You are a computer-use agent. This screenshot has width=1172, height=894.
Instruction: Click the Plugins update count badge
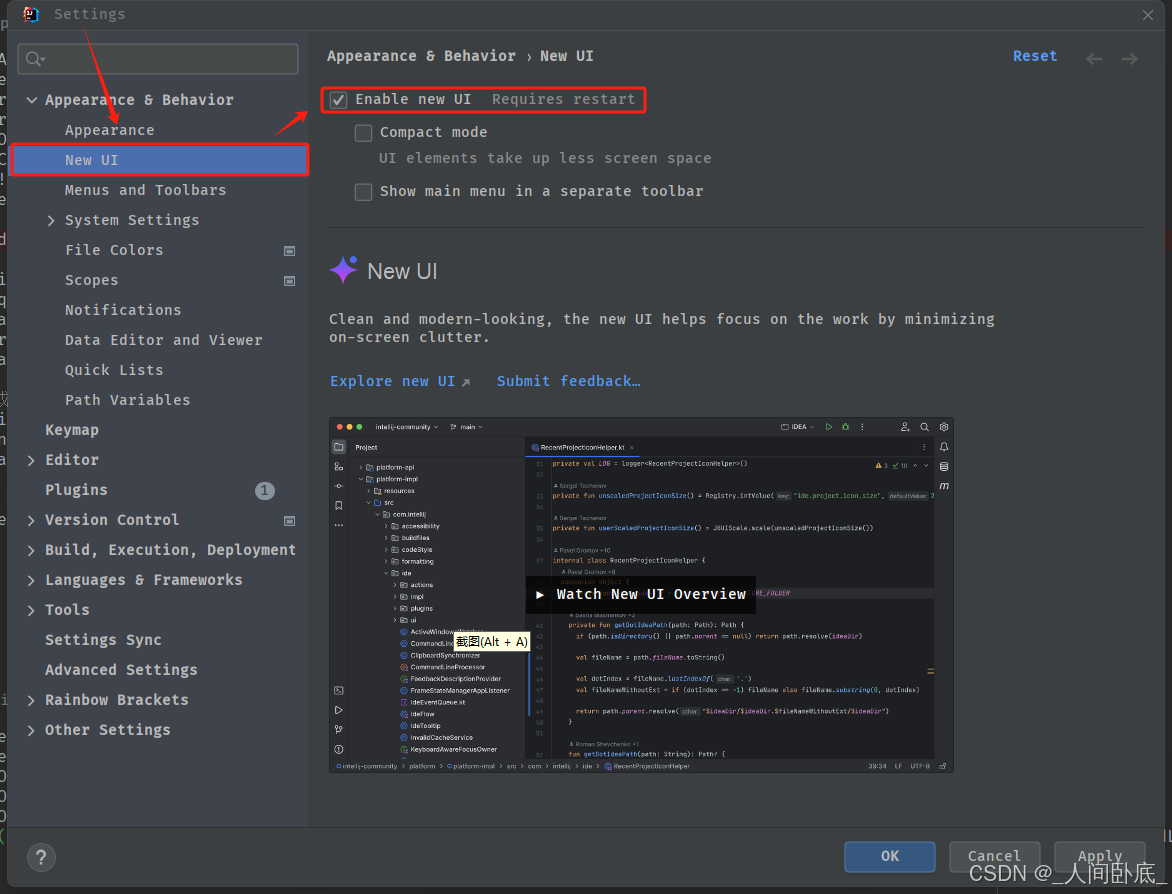click(265, 490)
